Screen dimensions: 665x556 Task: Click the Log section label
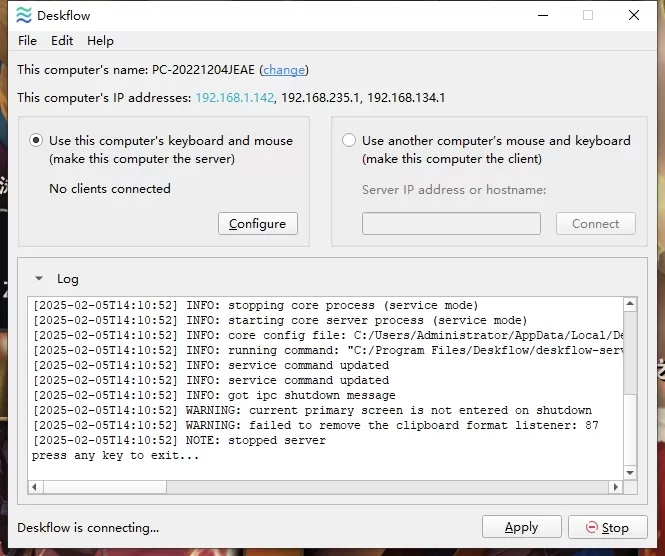point(68,279)
